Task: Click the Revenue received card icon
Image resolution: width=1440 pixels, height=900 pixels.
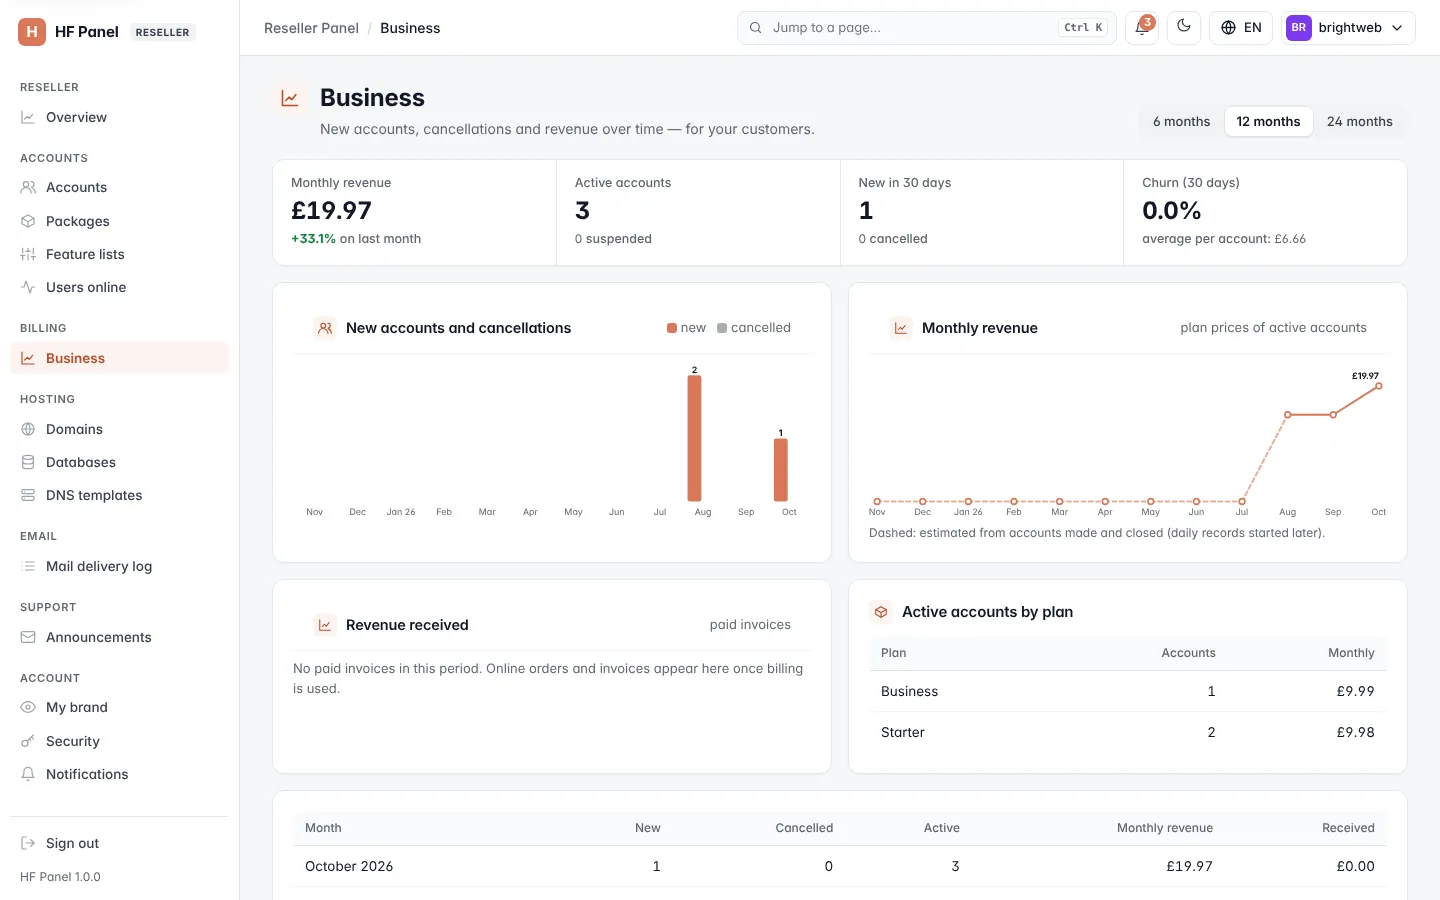Action: (x=325, y=625)
